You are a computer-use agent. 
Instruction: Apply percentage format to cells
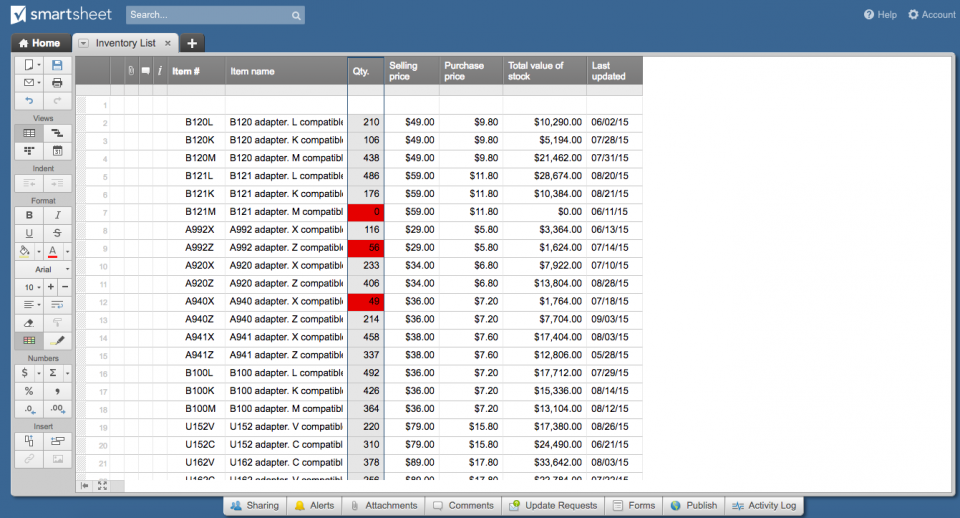click(x=29, y=391)
